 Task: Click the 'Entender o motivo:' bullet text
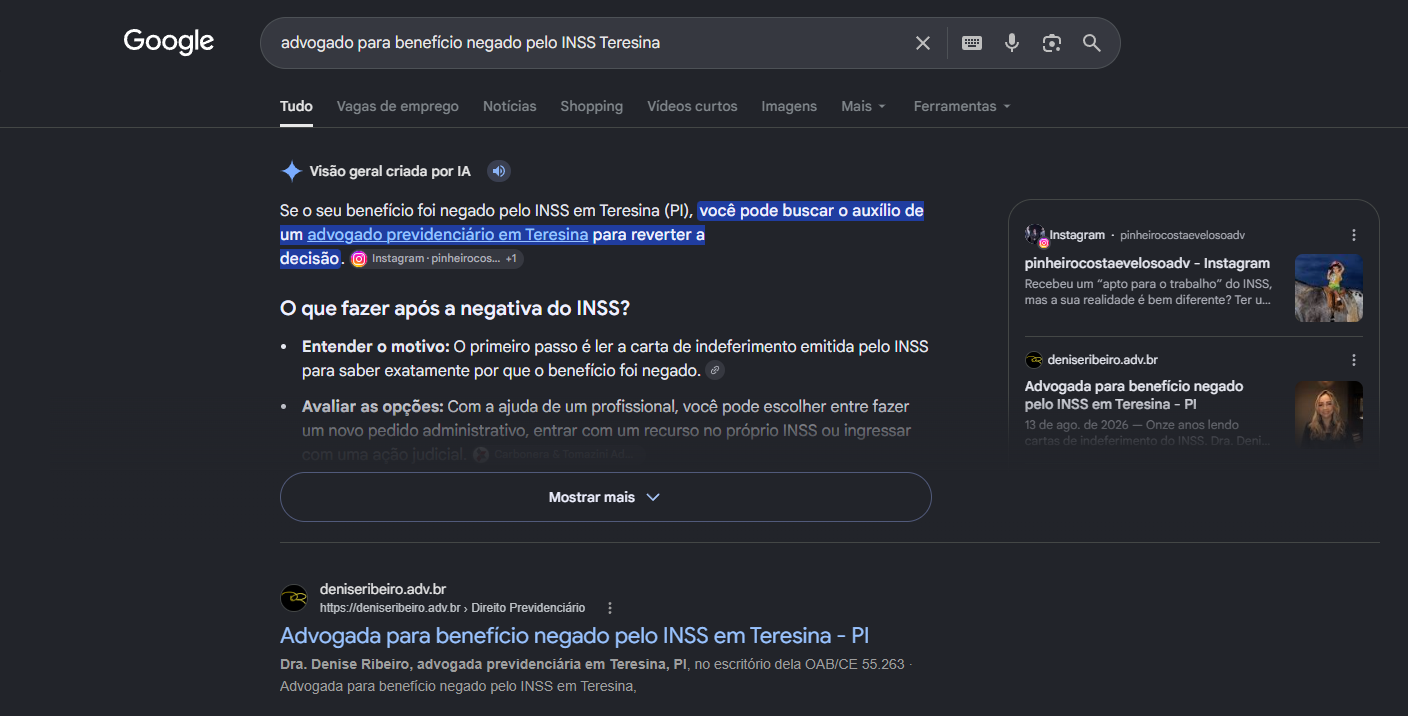(376, 347)
